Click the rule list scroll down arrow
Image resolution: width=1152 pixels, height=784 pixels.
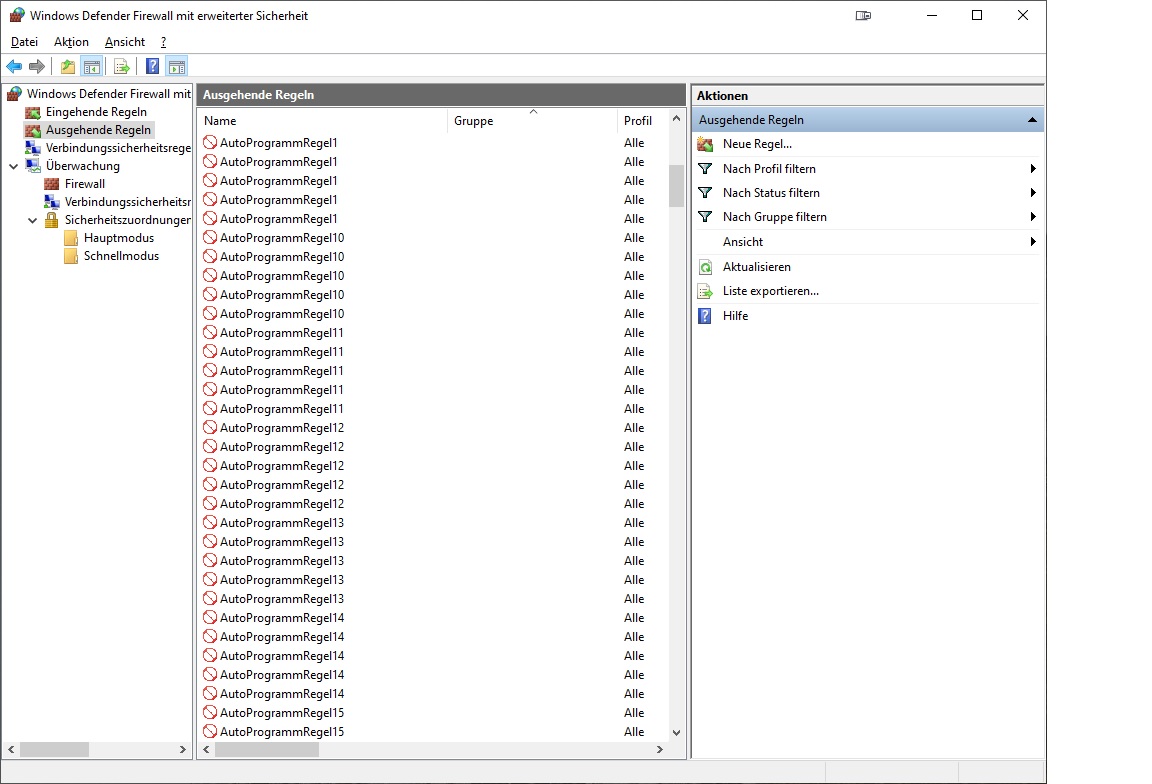[677, 733]
